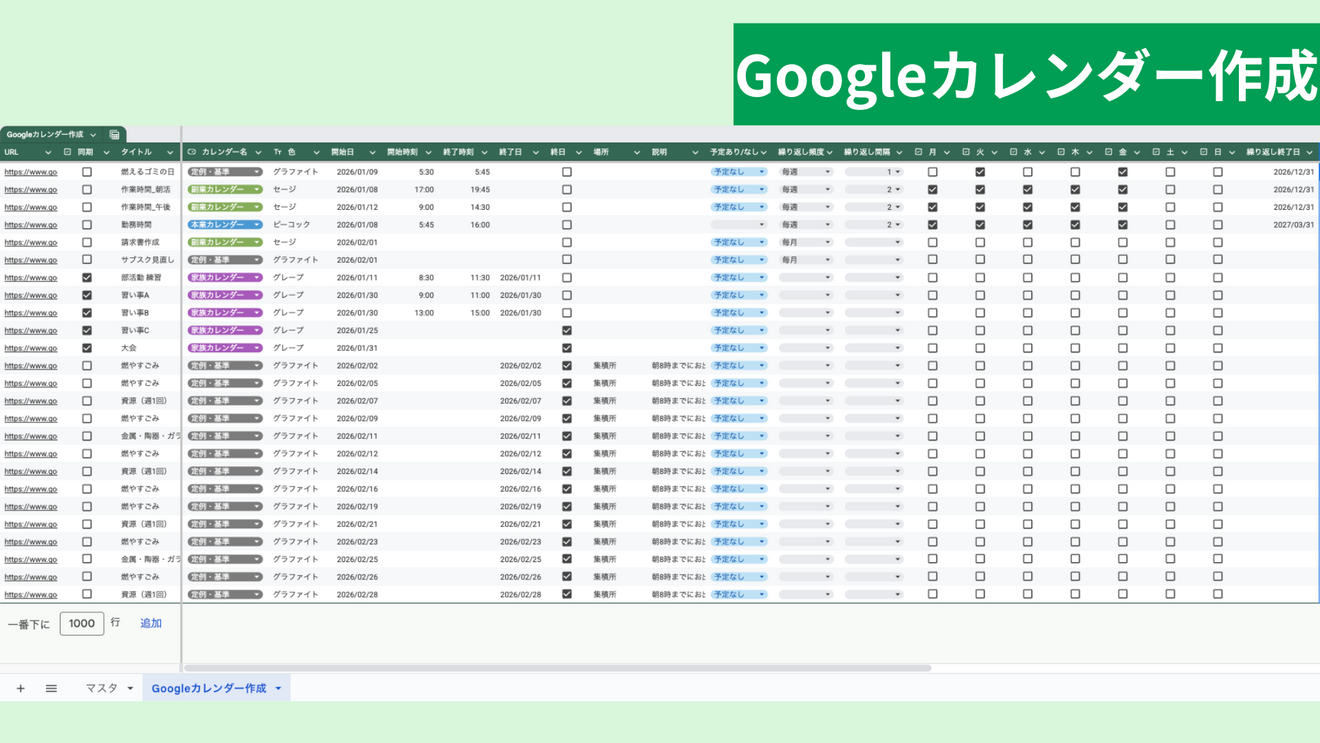Image resolution: width=1320 pixels, height=743 pixels.
Task: Open 繰り返し間隔 dropdown for 燃えるゴミの日 row
Action: point(873,172)
